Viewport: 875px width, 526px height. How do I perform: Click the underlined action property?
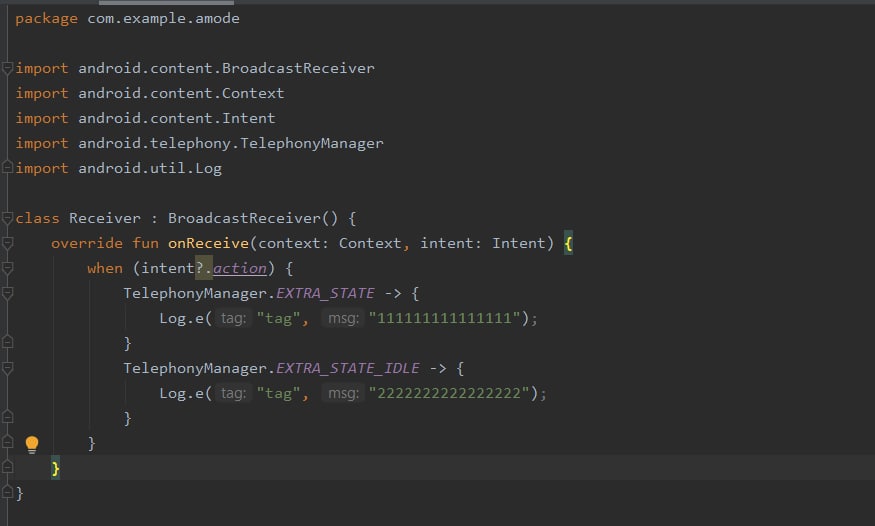(x=239, y=268)
